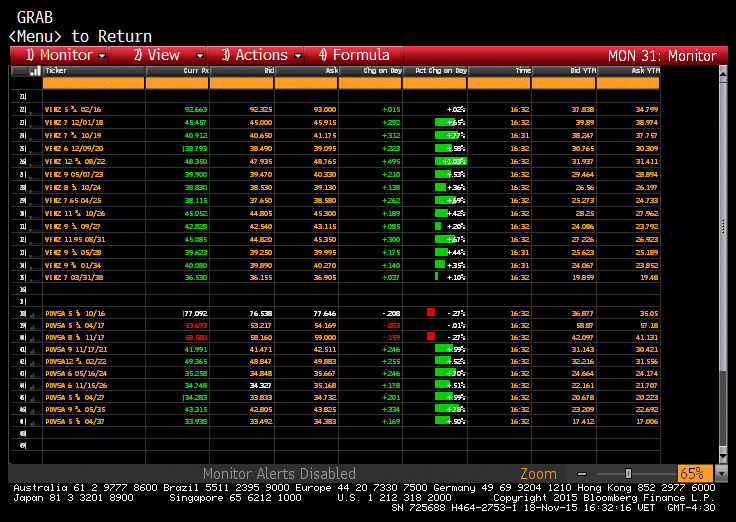Expand the Actions menu dropdown arrow
The image size is (736, 522).
(x=298, y=56)
